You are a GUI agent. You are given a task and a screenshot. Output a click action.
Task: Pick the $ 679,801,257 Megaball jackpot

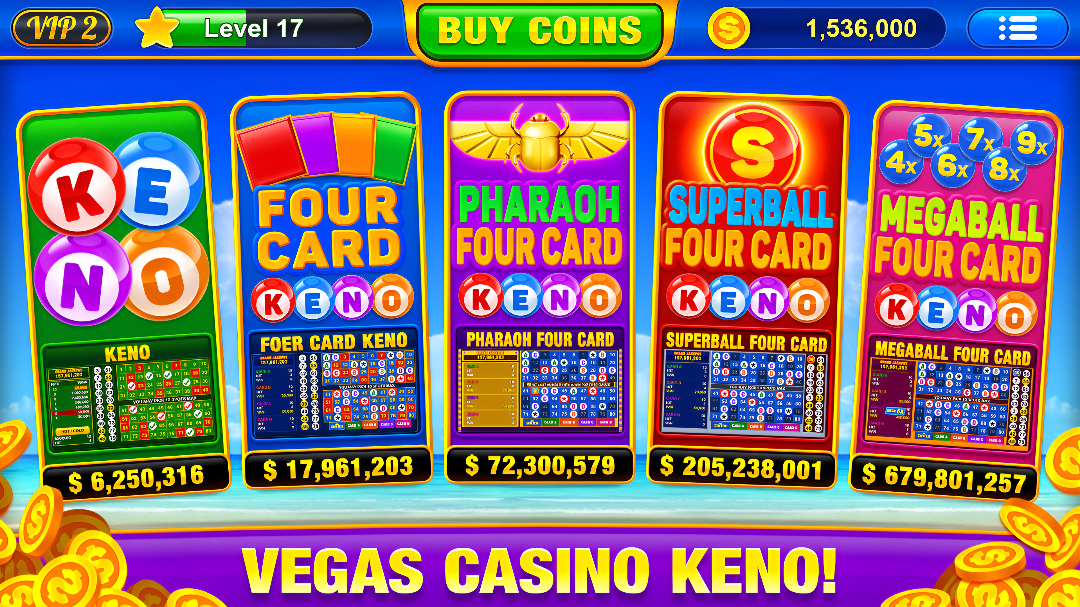tap(944, 477)
